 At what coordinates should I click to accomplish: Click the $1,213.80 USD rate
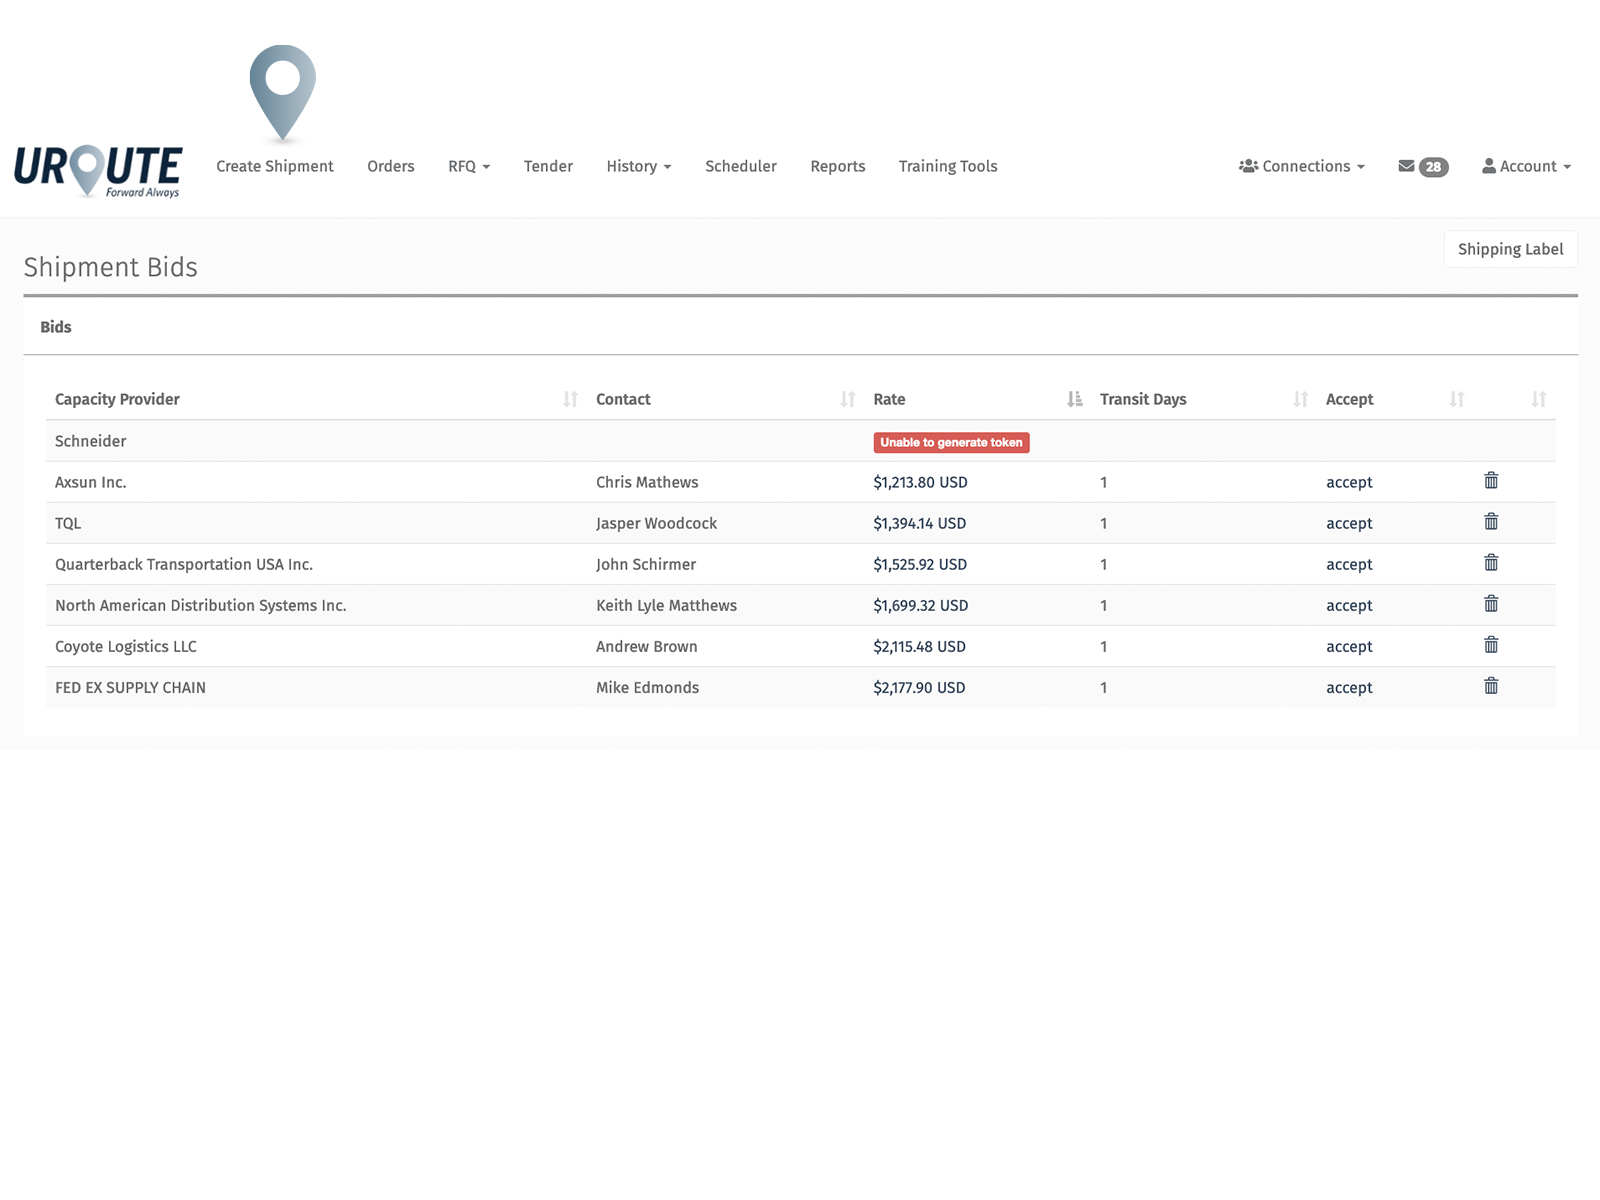pos(920,482)
